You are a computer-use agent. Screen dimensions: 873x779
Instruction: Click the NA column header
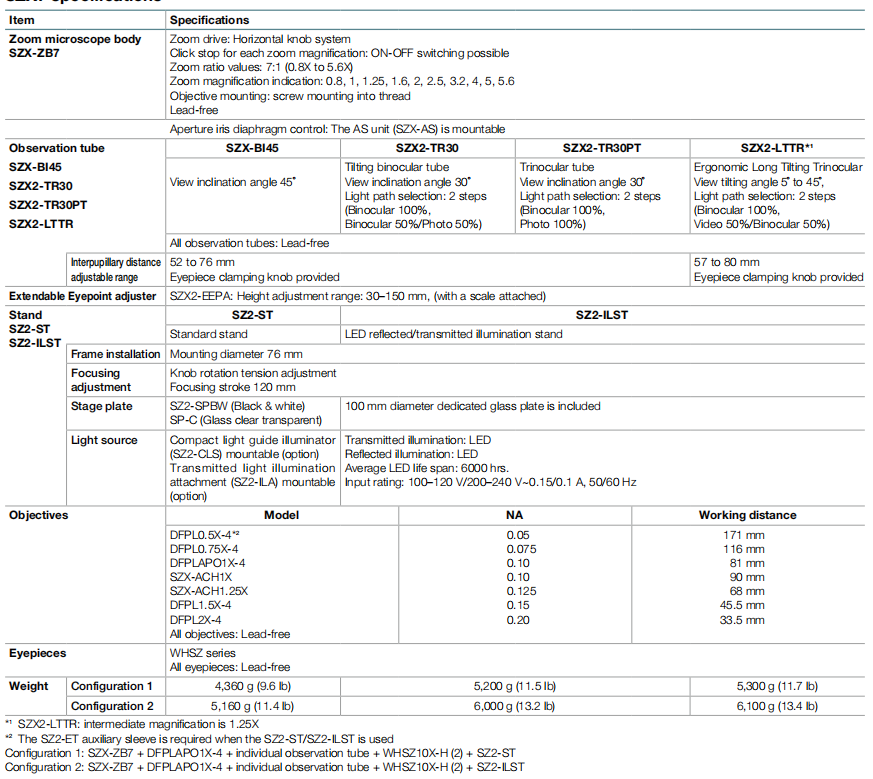tap(514, 516)
